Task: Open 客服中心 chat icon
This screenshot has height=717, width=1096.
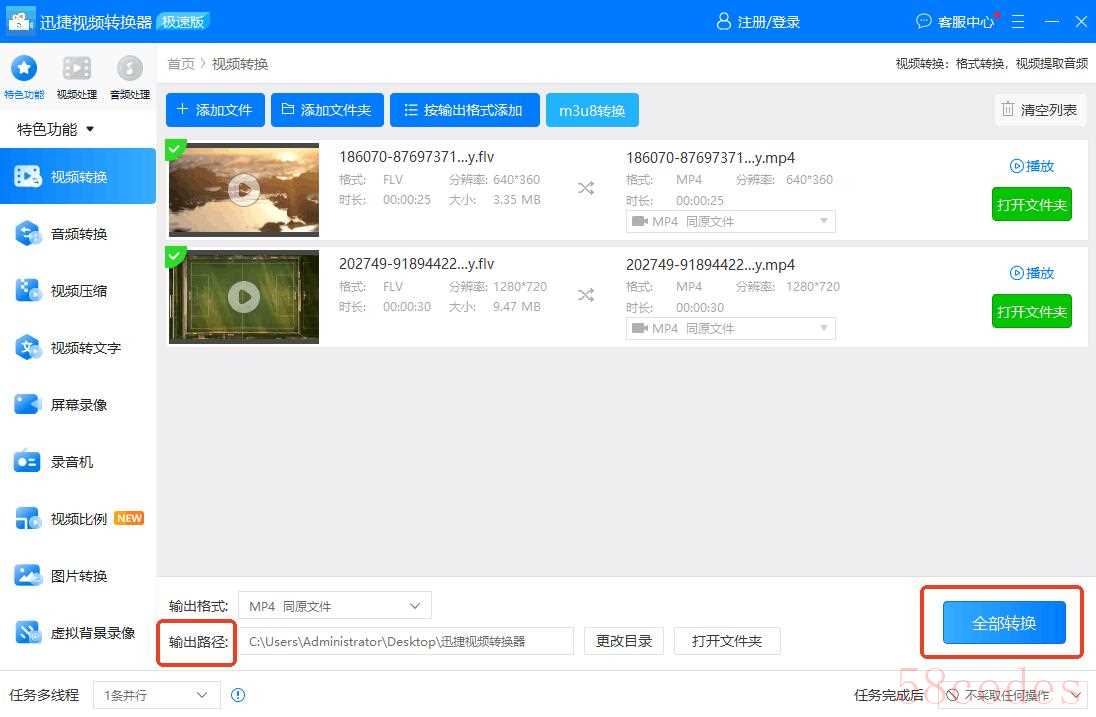Action: [955, 22]
